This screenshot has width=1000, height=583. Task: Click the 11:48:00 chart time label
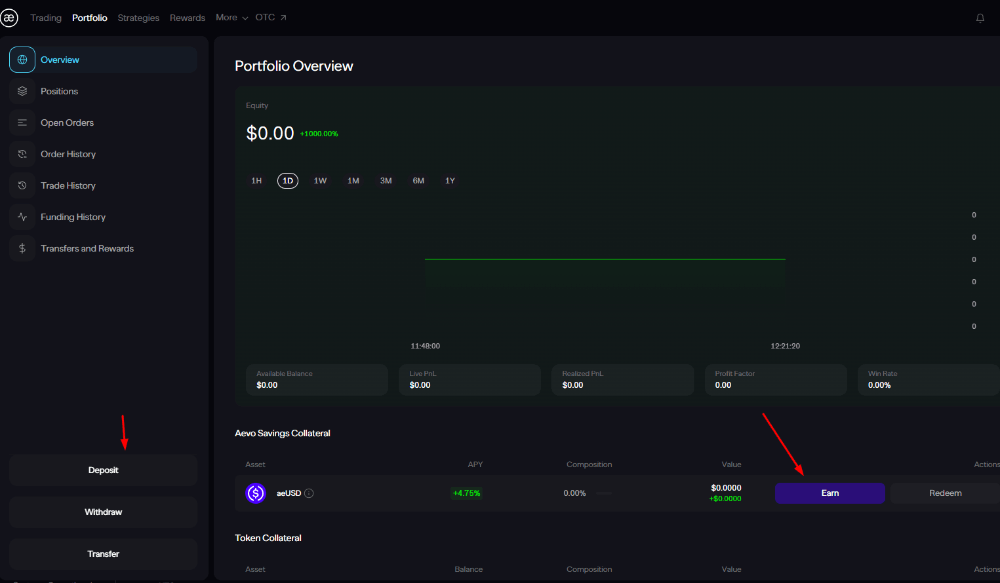[425, 346]
